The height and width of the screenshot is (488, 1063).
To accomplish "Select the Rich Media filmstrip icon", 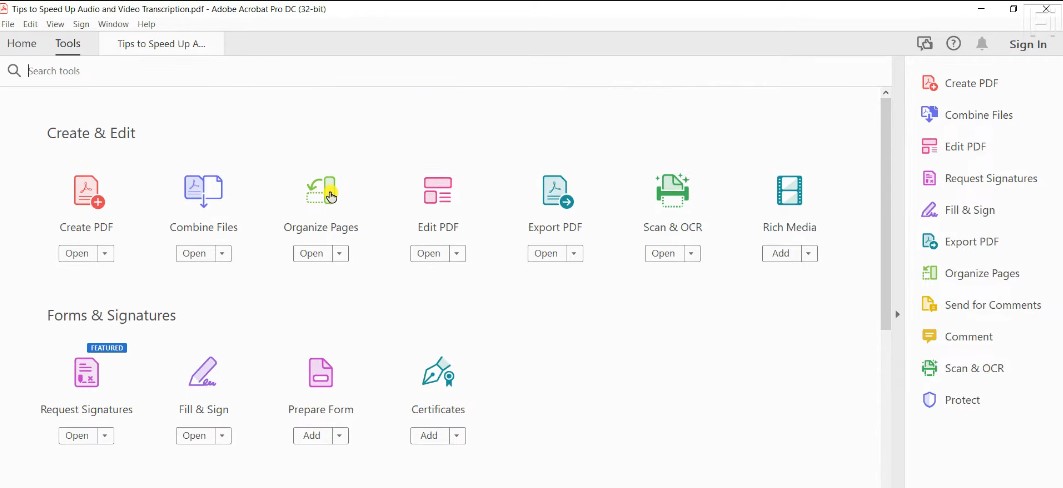I will [789, 190].
